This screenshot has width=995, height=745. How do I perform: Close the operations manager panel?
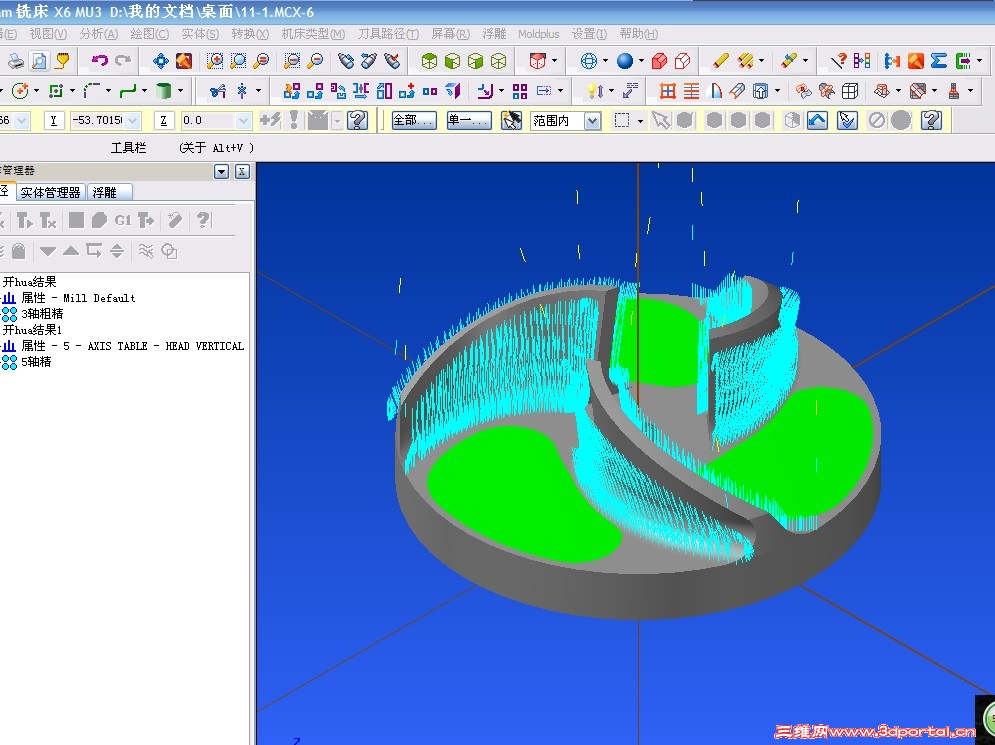click(x=242, y=171)
